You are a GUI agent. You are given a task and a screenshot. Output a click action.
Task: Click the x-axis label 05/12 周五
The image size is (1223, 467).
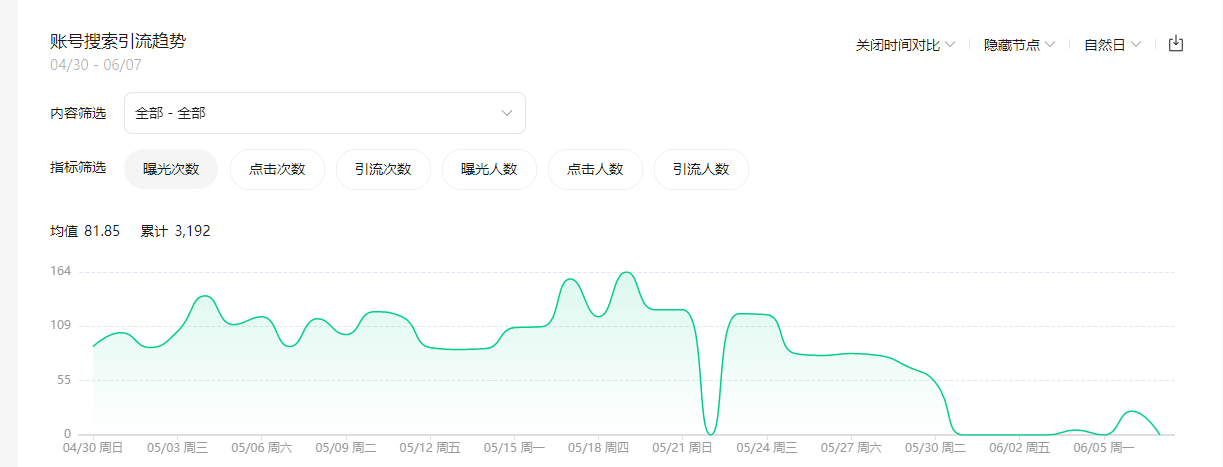429,450
